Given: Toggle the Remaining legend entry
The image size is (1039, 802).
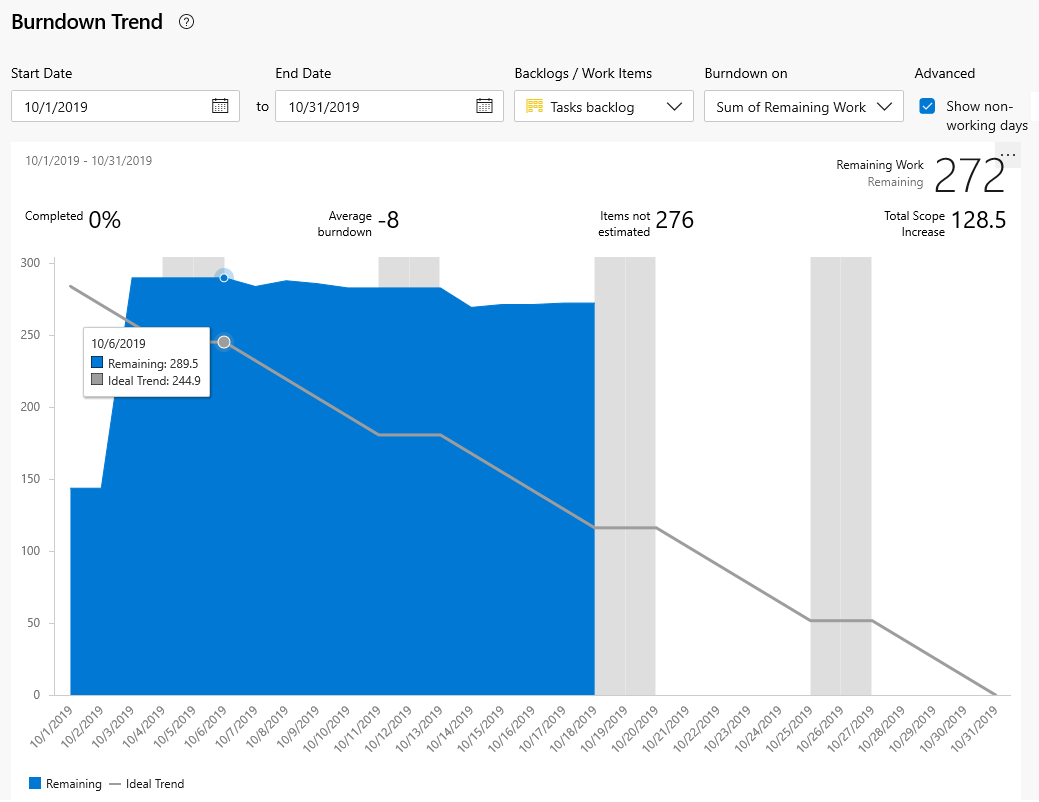Looking at the screenshot, I should (66, 784).
